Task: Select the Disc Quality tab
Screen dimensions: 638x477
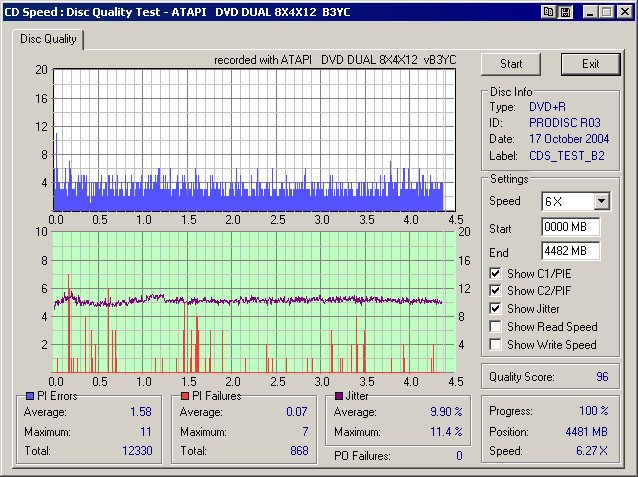Action: (47, 40)
